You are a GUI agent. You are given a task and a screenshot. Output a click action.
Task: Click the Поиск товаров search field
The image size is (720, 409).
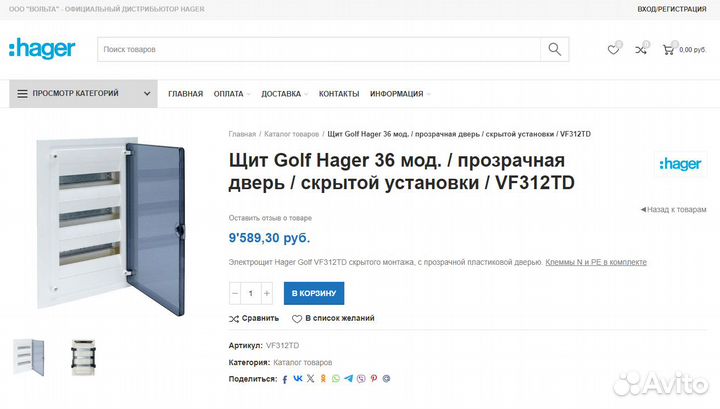coord(319,49)
